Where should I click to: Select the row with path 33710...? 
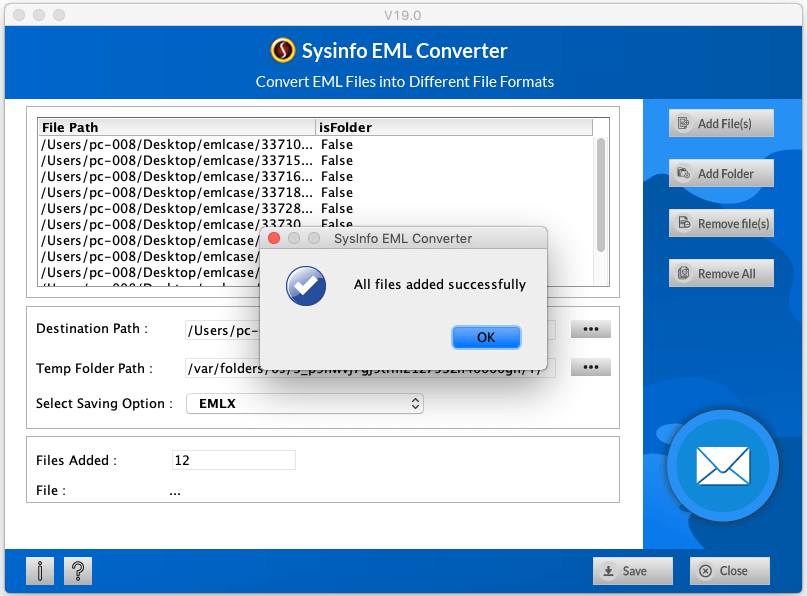(x=315, y=145)
